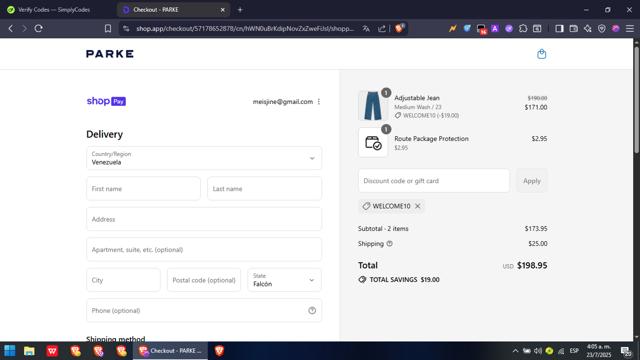Focus the Address input field
Viewport: 640px width, 360px height.
204,219
